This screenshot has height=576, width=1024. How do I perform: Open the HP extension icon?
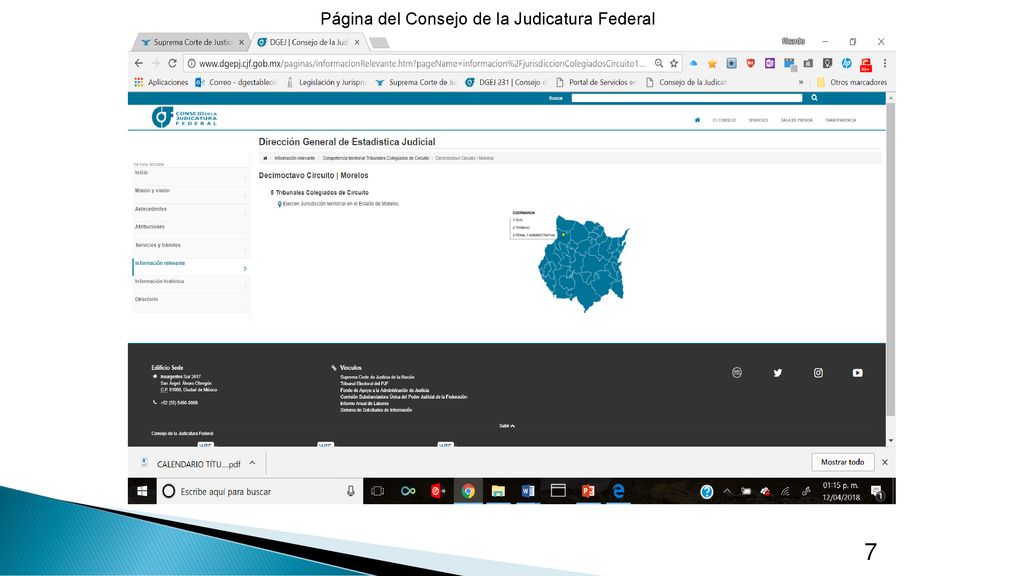click(x=846, y=63)
